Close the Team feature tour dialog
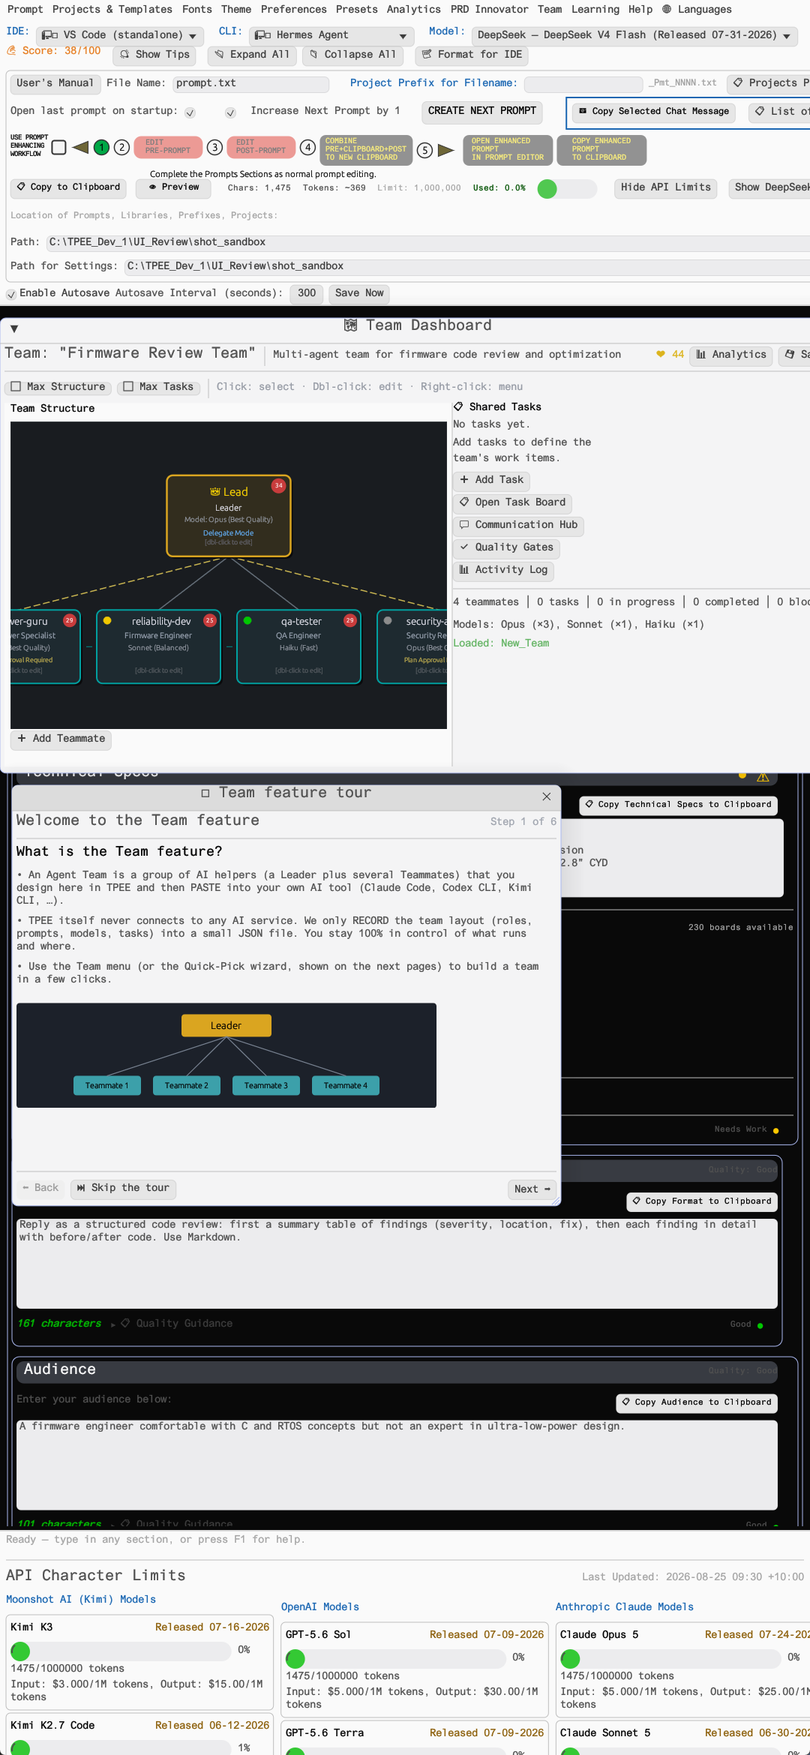810x1755 pixels. pyautogui.click(x=546, y=796)
